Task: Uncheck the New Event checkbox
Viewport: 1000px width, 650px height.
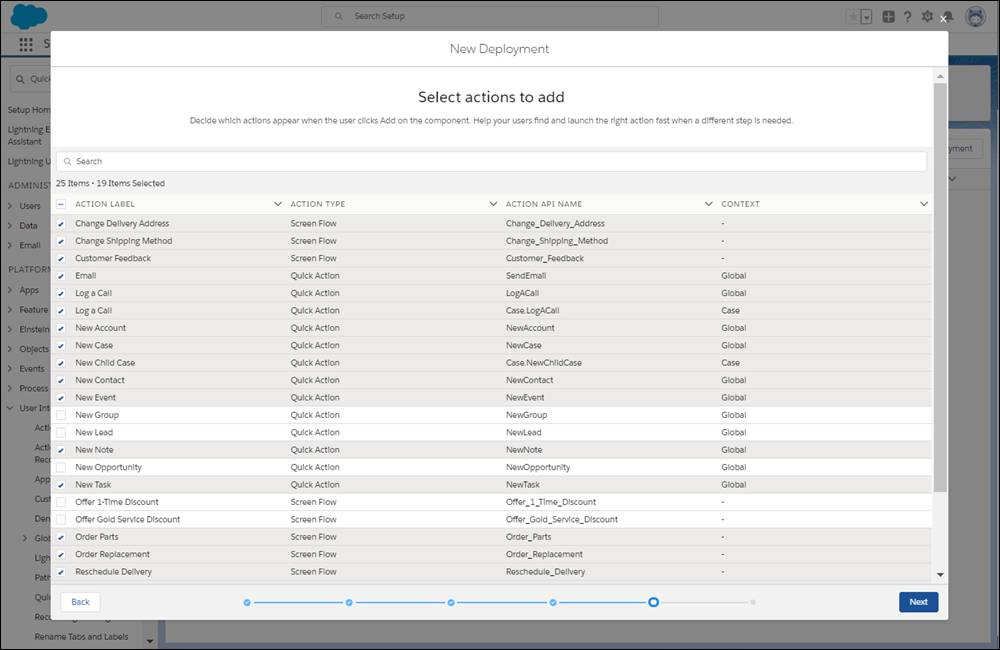Action: [x=61, y=398]
